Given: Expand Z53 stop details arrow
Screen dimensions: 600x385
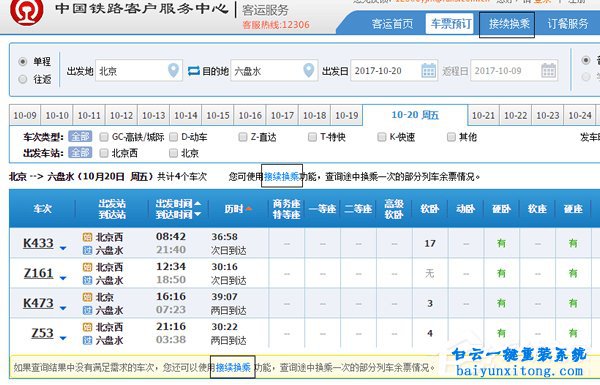Looking at the screenshot, I should tap(63, 338).
